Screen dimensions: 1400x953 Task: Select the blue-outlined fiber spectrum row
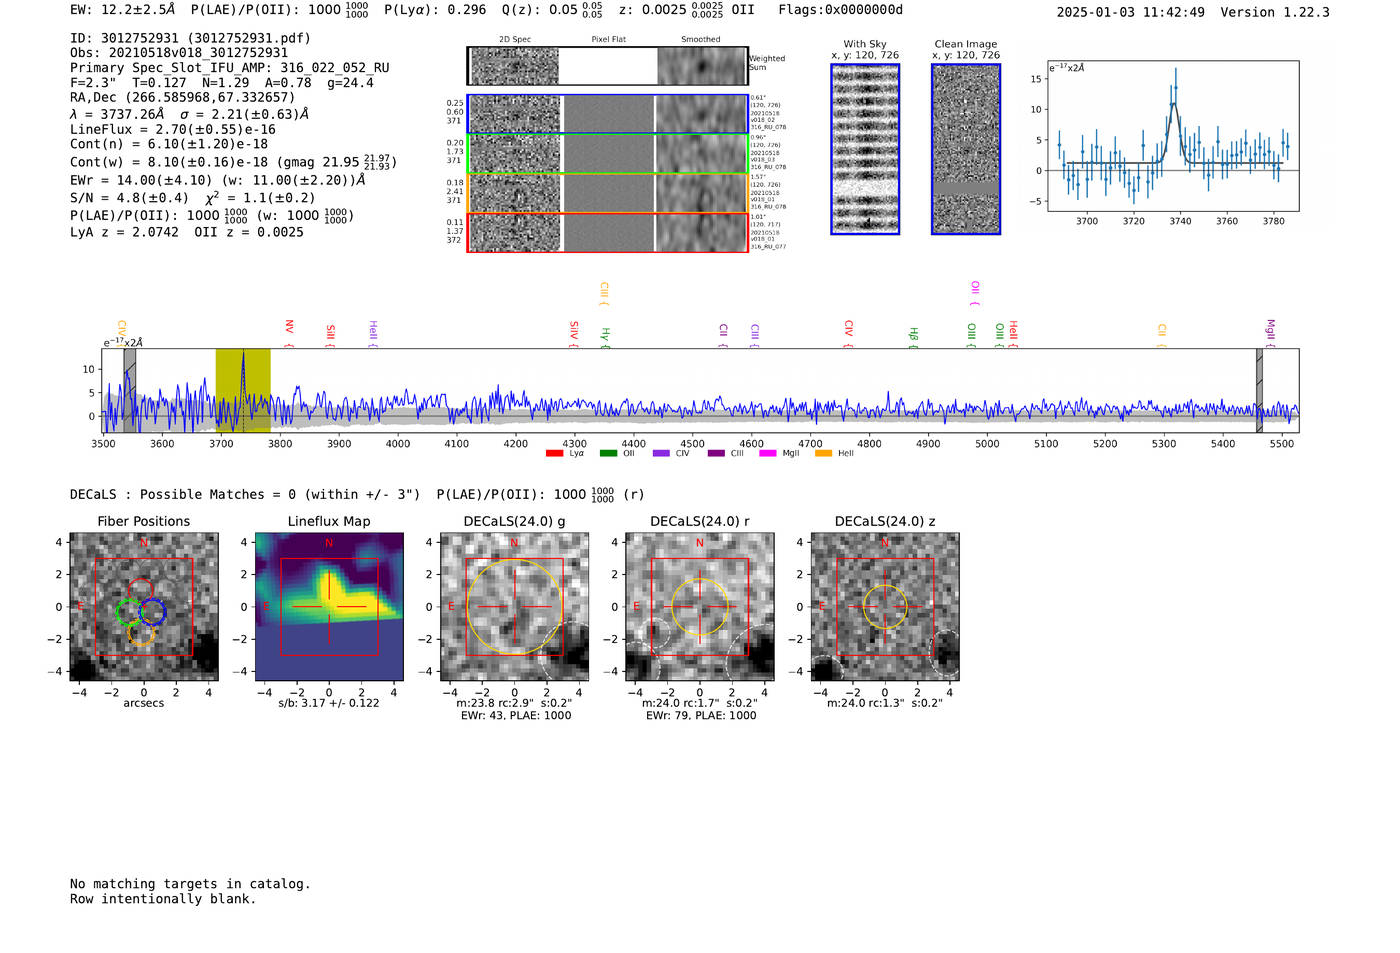(608, 114)
